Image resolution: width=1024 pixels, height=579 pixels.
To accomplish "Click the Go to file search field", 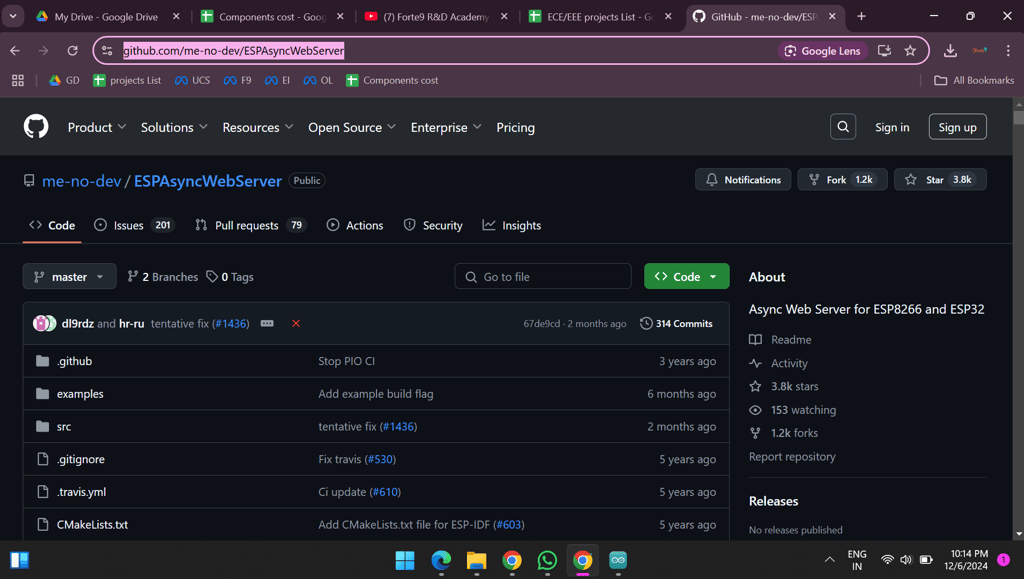I will coord(543,276).
